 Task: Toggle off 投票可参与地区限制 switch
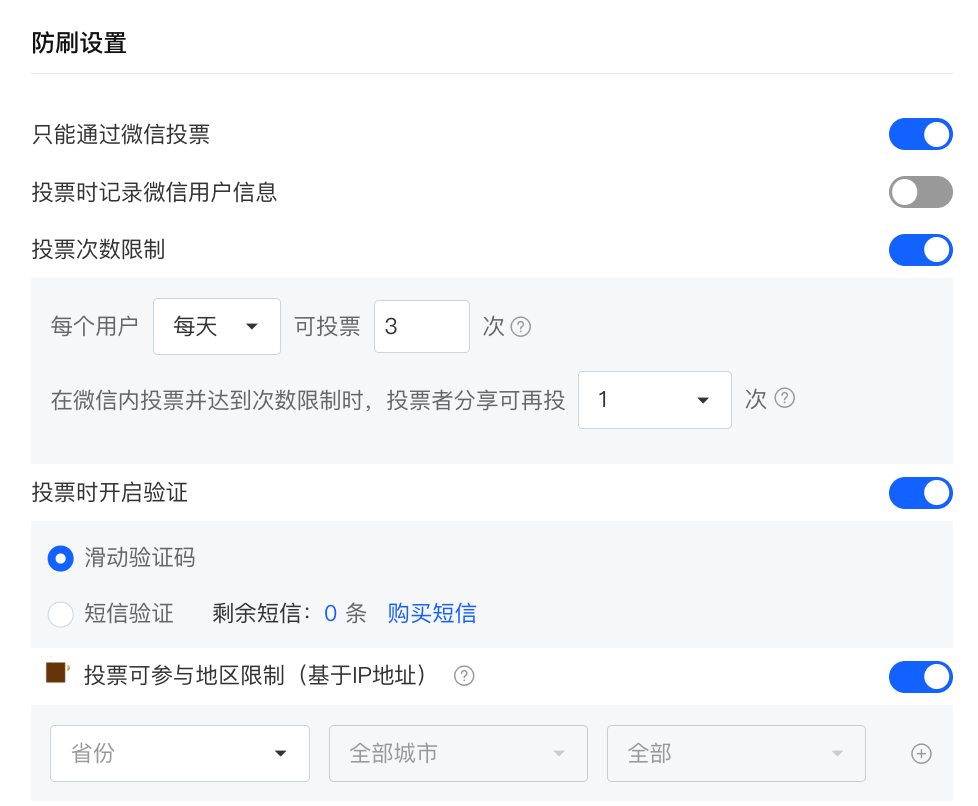pyautogui.click(x=920, y=677)
